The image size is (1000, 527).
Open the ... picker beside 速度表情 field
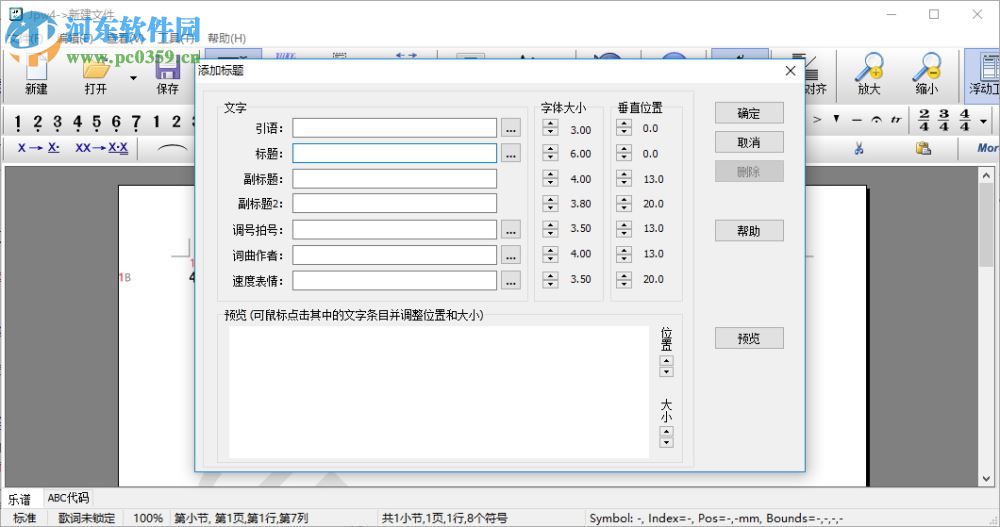pos(510,281)
